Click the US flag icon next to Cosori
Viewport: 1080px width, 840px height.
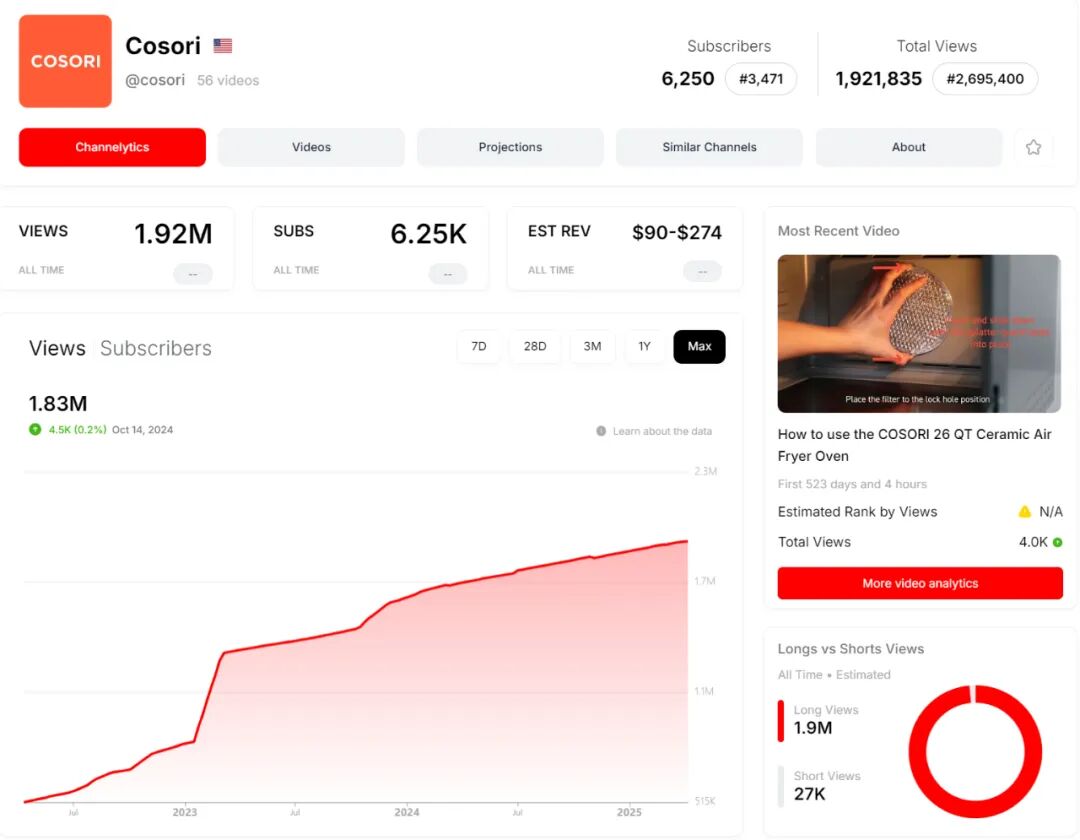point(221,44)
